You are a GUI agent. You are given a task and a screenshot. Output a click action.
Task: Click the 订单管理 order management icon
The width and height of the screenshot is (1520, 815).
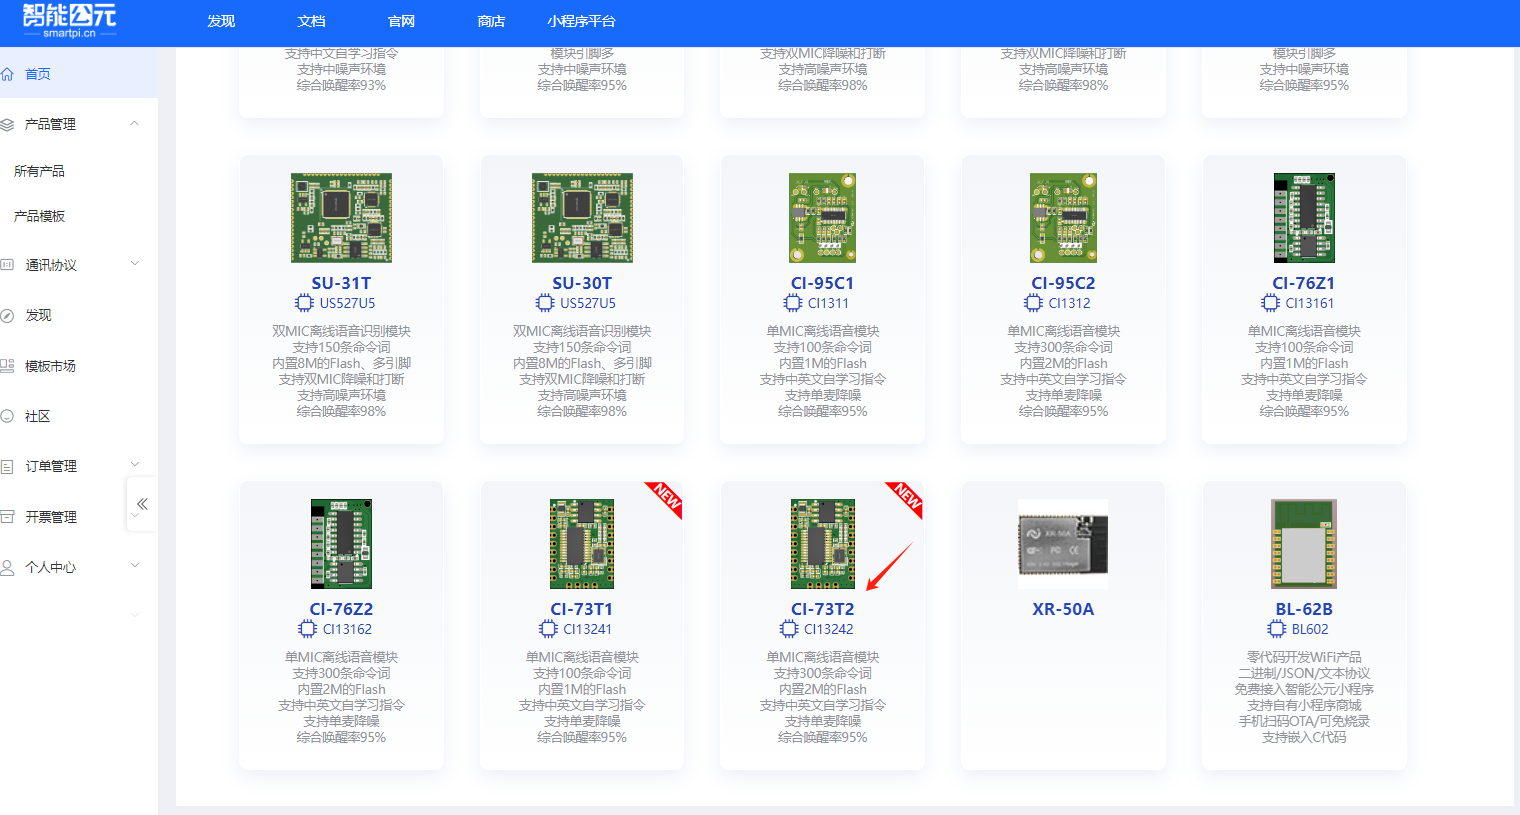pyautogui.click(x=10, y=465)
